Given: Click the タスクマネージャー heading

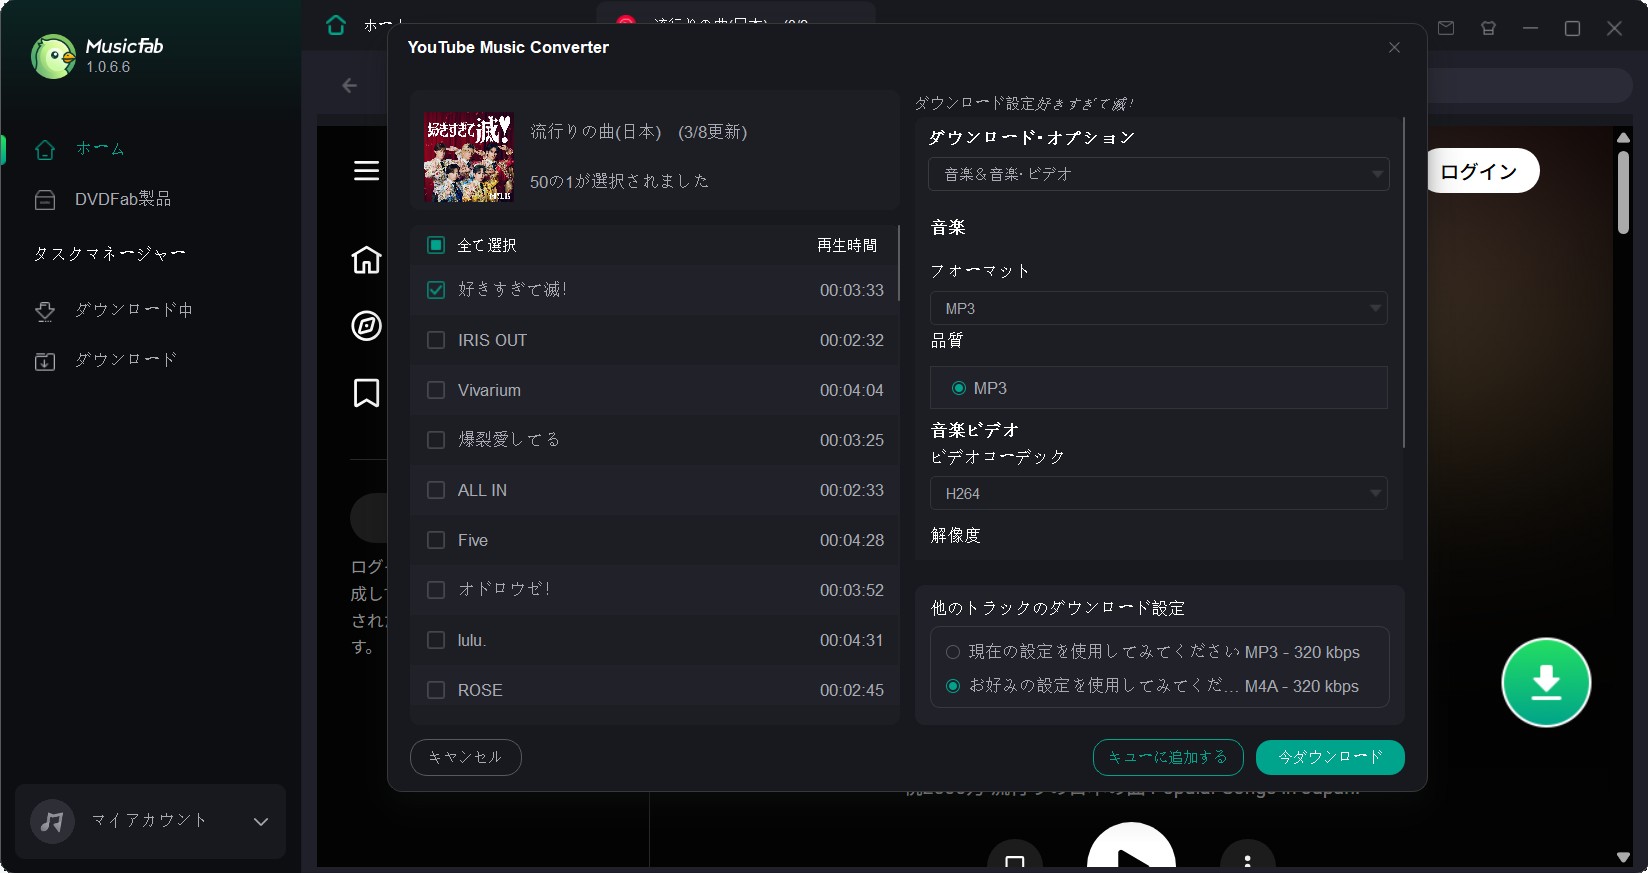Looking at the screenshot, I should (109, 254).
